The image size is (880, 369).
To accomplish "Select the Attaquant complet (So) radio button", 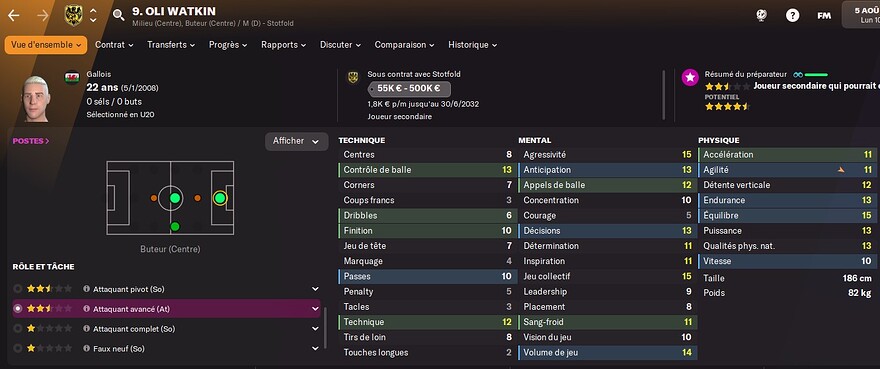I will click(x=18, y=329).
